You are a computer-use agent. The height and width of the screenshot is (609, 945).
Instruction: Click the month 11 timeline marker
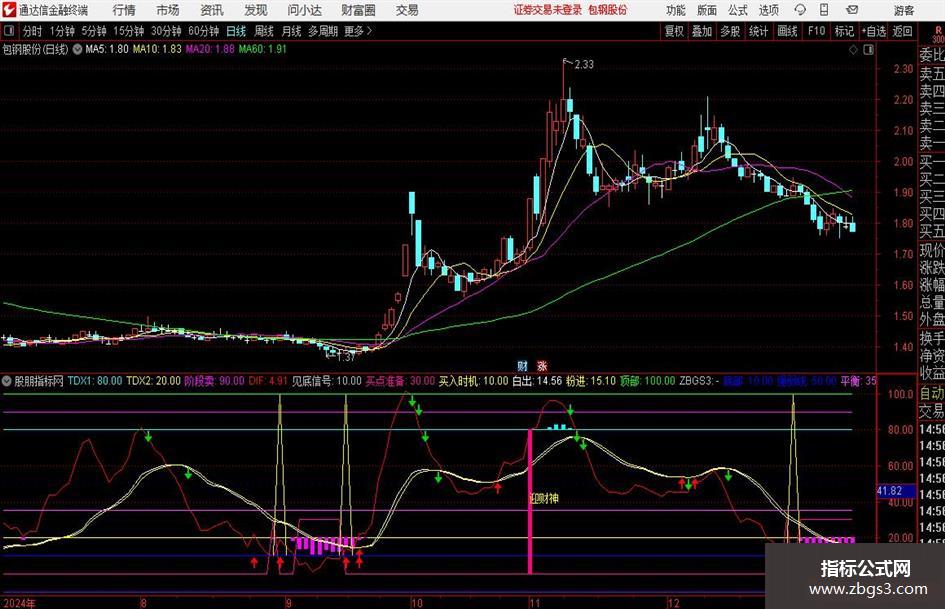point(535,603)
